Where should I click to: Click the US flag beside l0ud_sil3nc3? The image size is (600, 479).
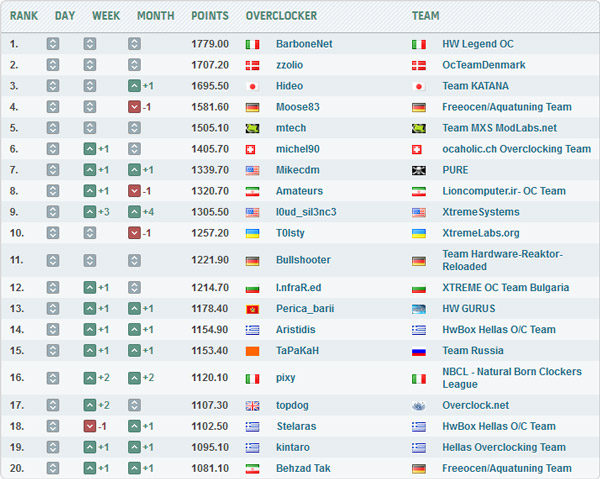252,213
